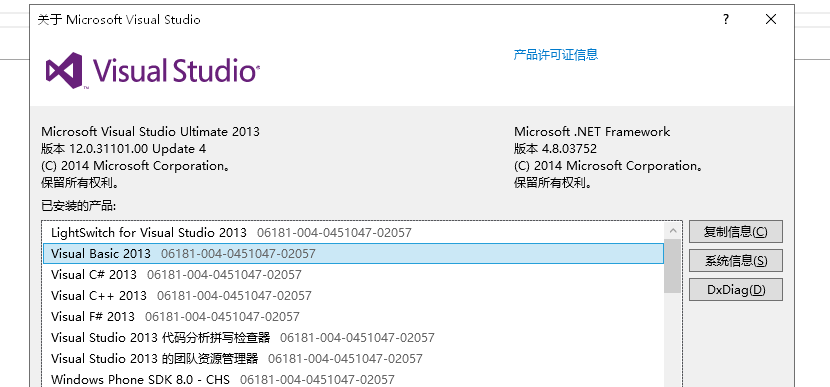Click the product list scrollbar thumb
Screen dimensions: 830x387
[673, 266]
